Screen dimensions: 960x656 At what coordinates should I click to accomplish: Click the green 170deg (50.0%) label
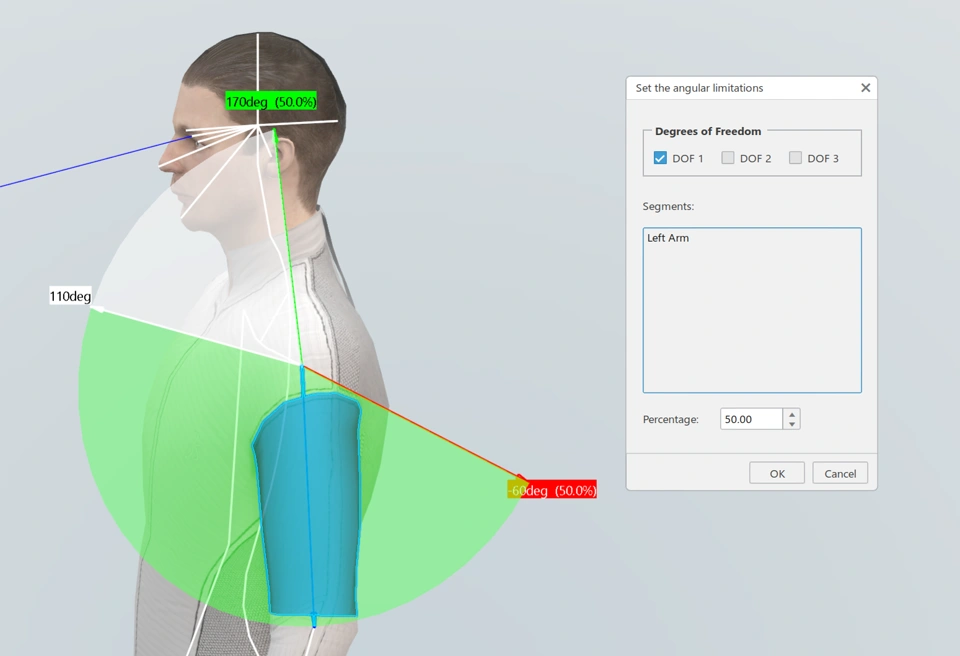coord(271,102)
